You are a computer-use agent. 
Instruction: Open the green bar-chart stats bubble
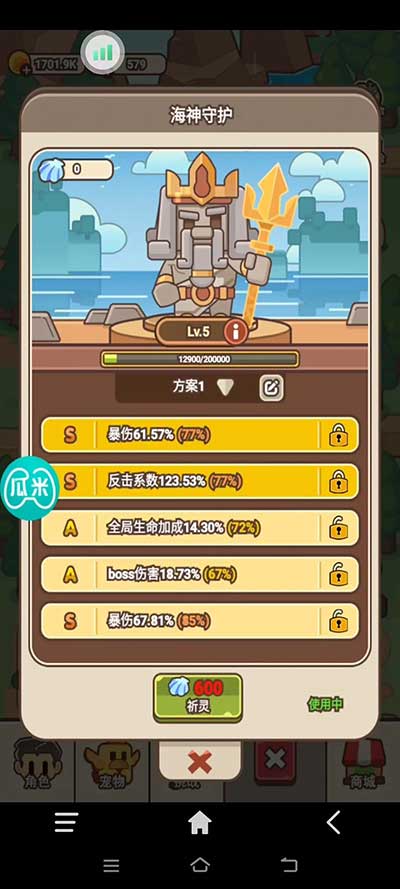coord(103,53)
